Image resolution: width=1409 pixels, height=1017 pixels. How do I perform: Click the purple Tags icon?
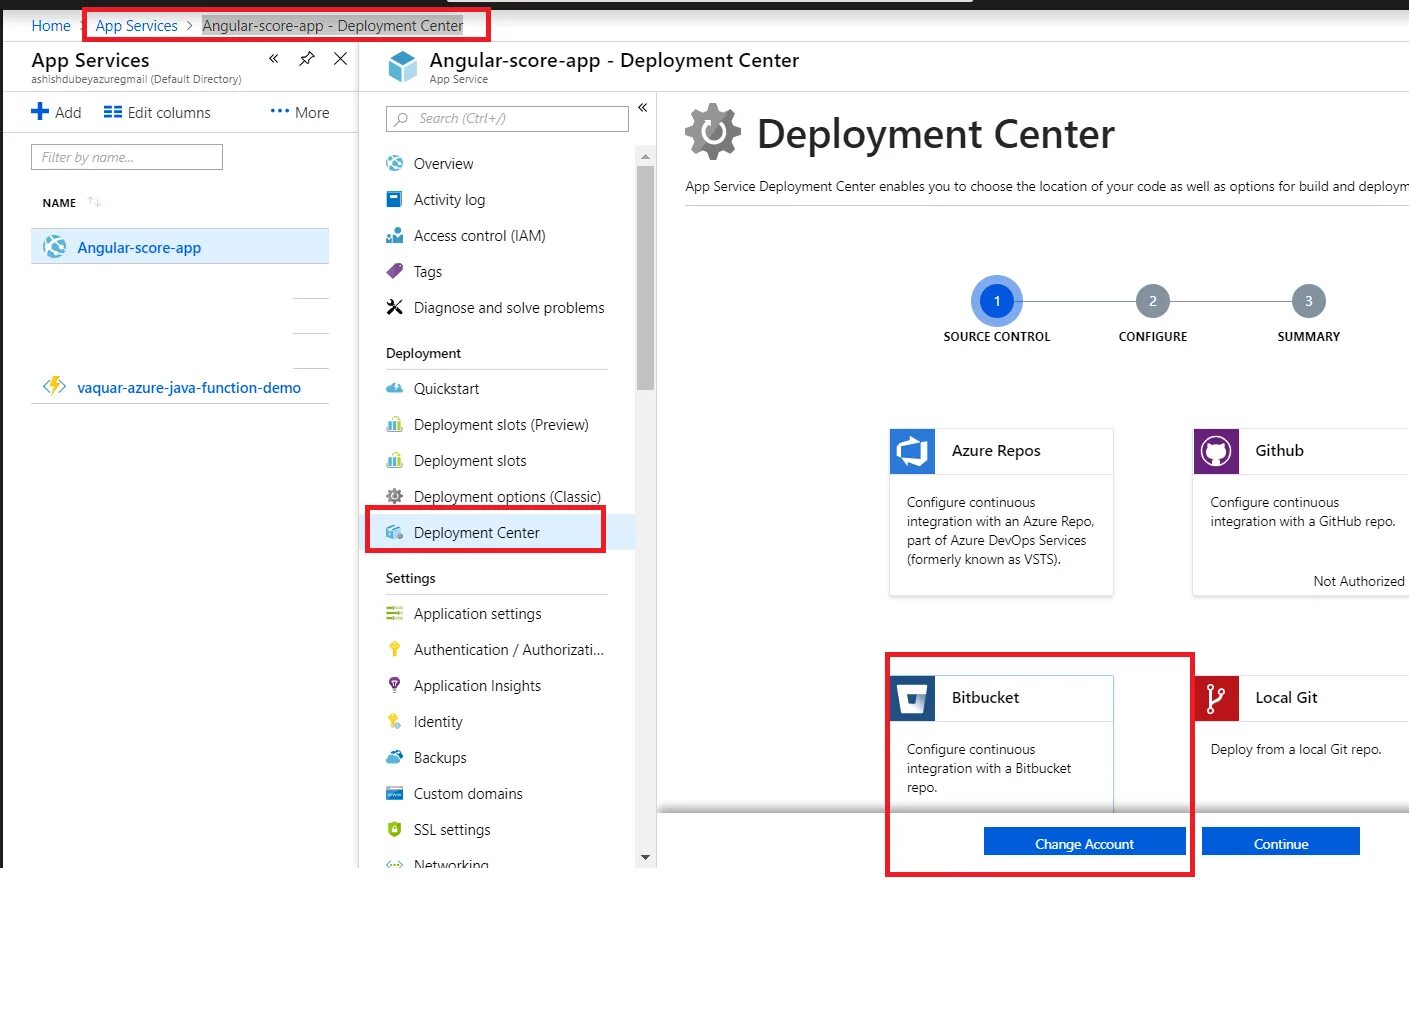tap(395, 271)
